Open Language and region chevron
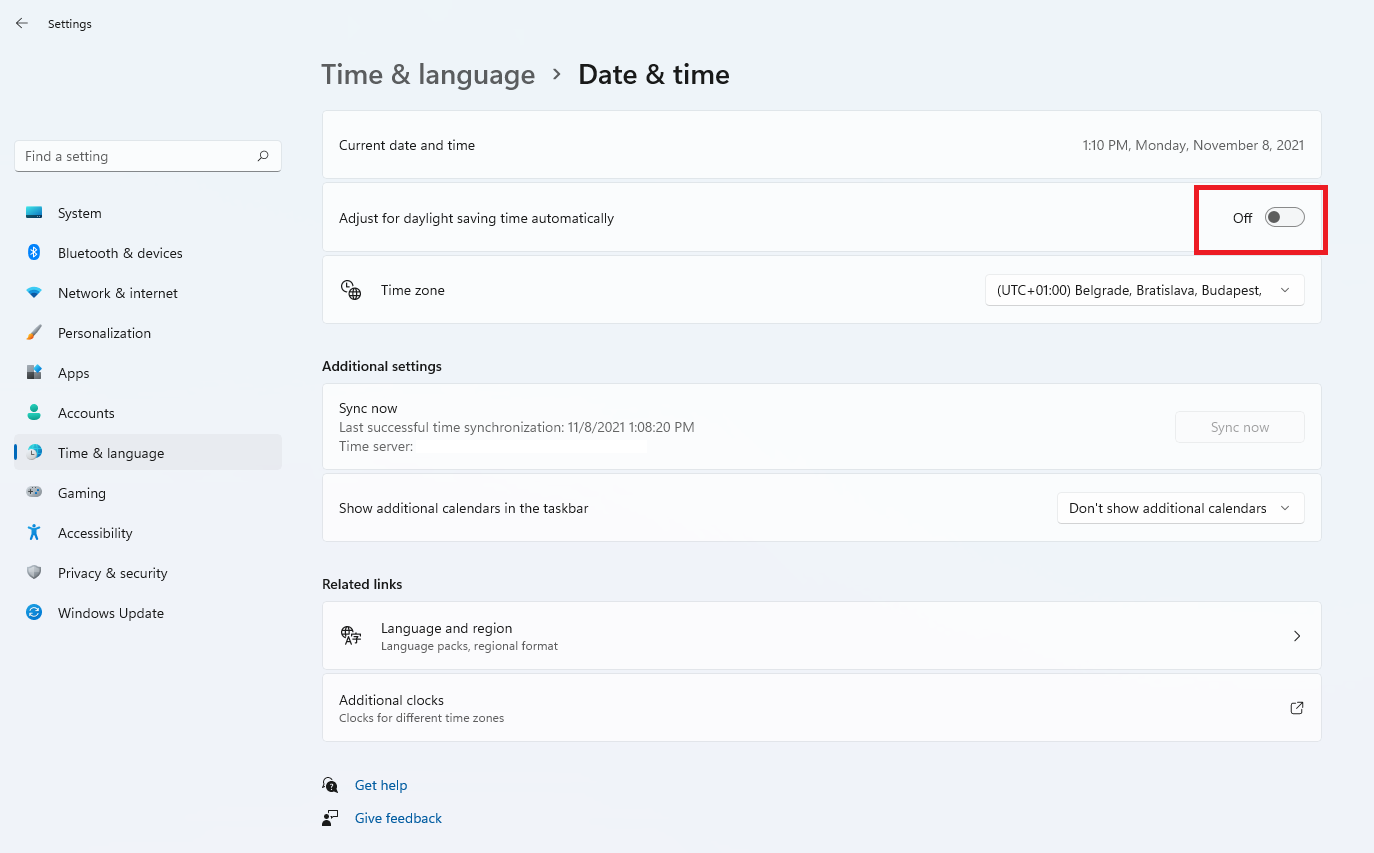 (1297, 636)
